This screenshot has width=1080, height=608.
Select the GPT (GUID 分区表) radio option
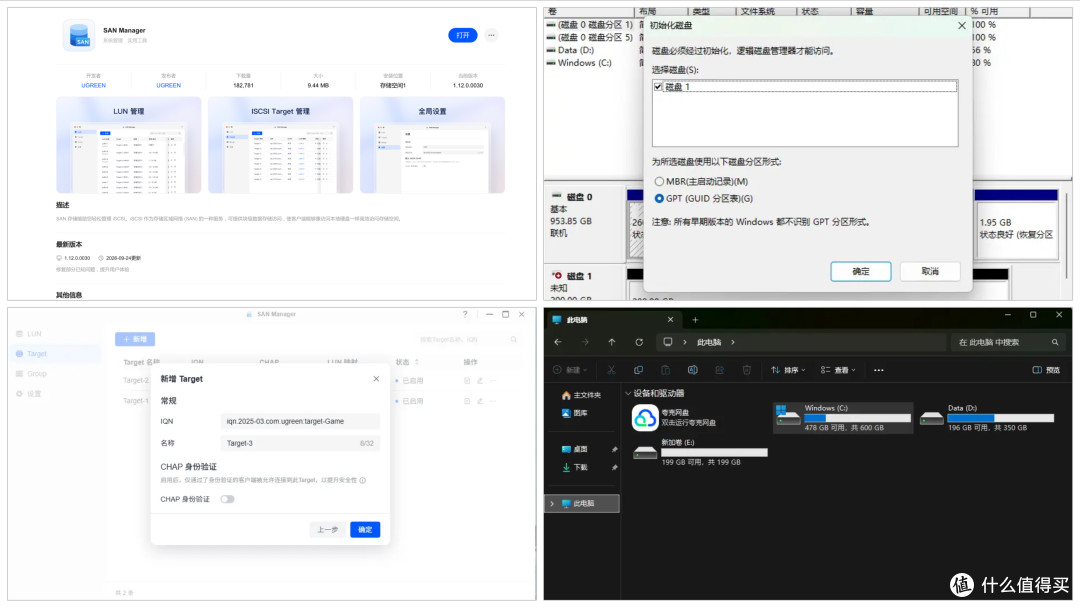(x=659, y=198)
